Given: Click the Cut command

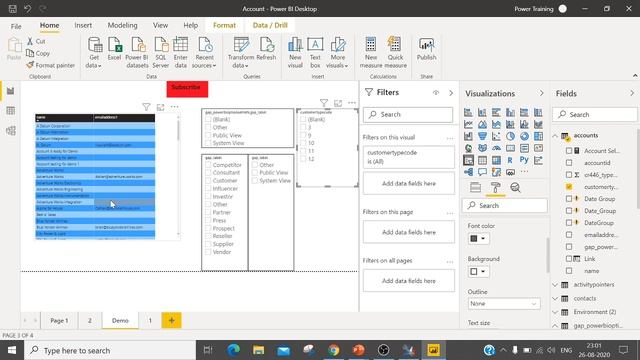Looking at the screenshot, I should point(36,41).
